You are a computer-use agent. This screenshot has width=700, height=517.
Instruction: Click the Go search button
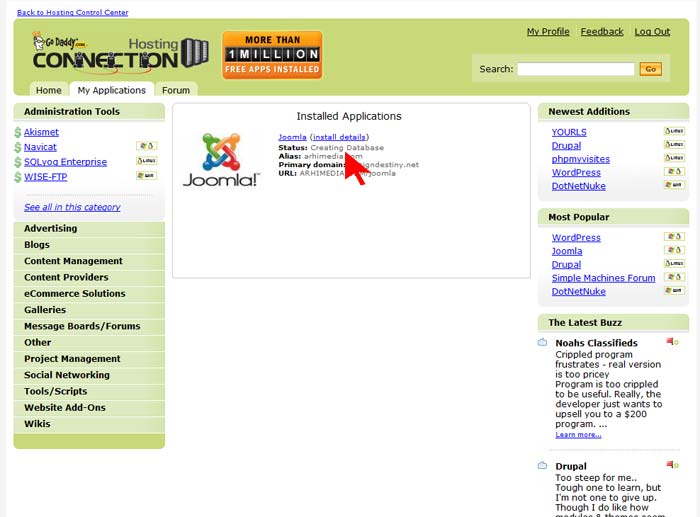(650, 69)
